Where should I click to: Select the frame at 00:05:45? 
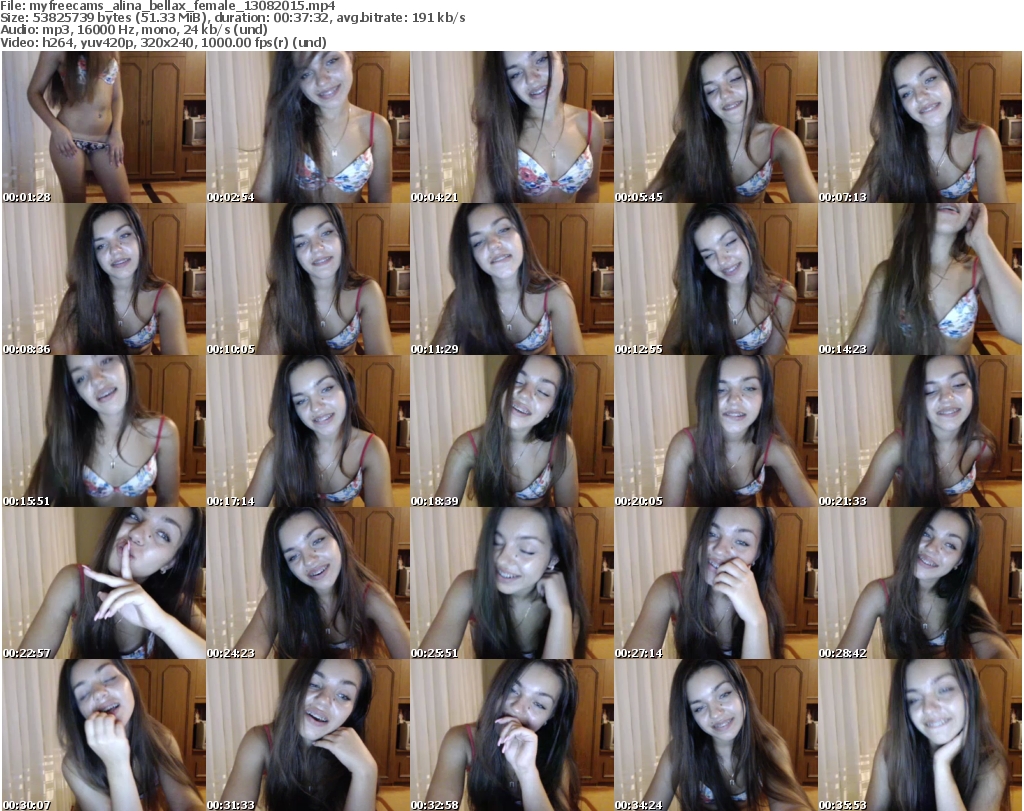click(716, 127)
